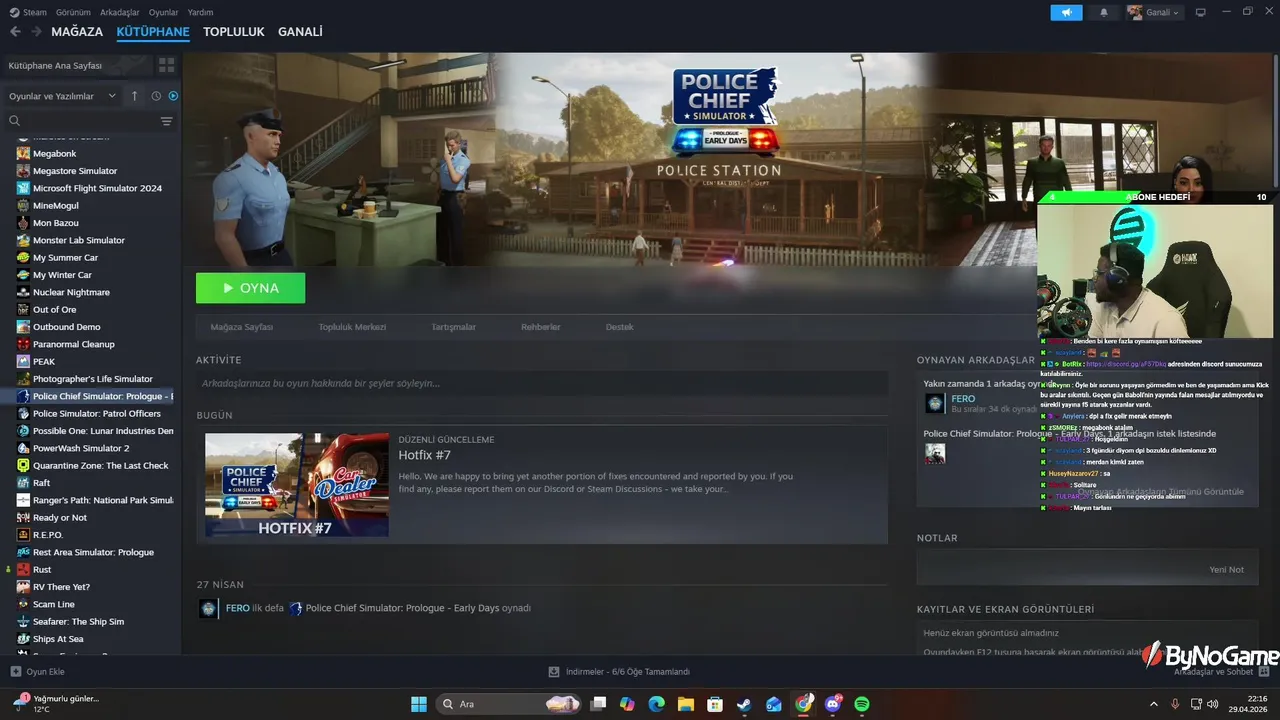The height and width of the screenshot is (720, 1280).
Task: Show recently played via clock icon
Action: pos(156,96)
